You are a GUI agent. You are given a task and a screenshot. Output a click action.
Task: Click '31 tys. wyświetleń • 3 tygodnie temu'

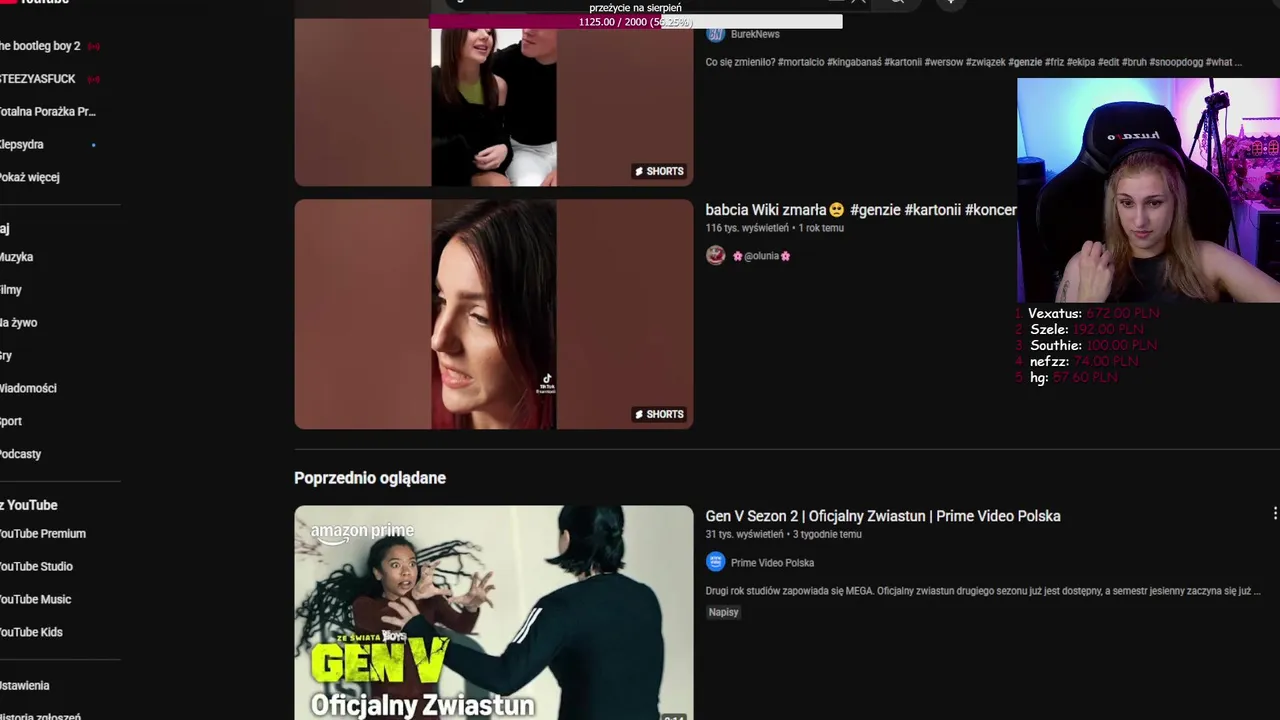pyautogui.click(x=783, y=534)
